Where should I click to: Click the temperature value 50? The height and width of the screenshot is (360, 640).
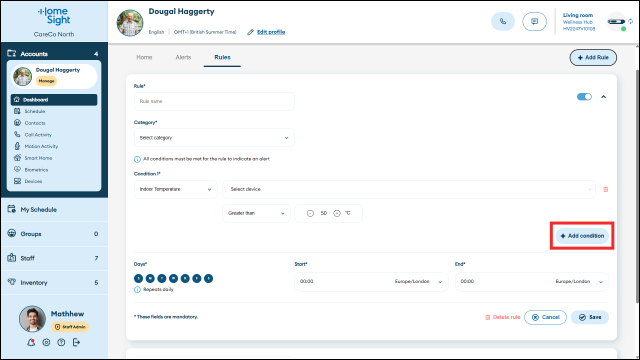[324, 213]
